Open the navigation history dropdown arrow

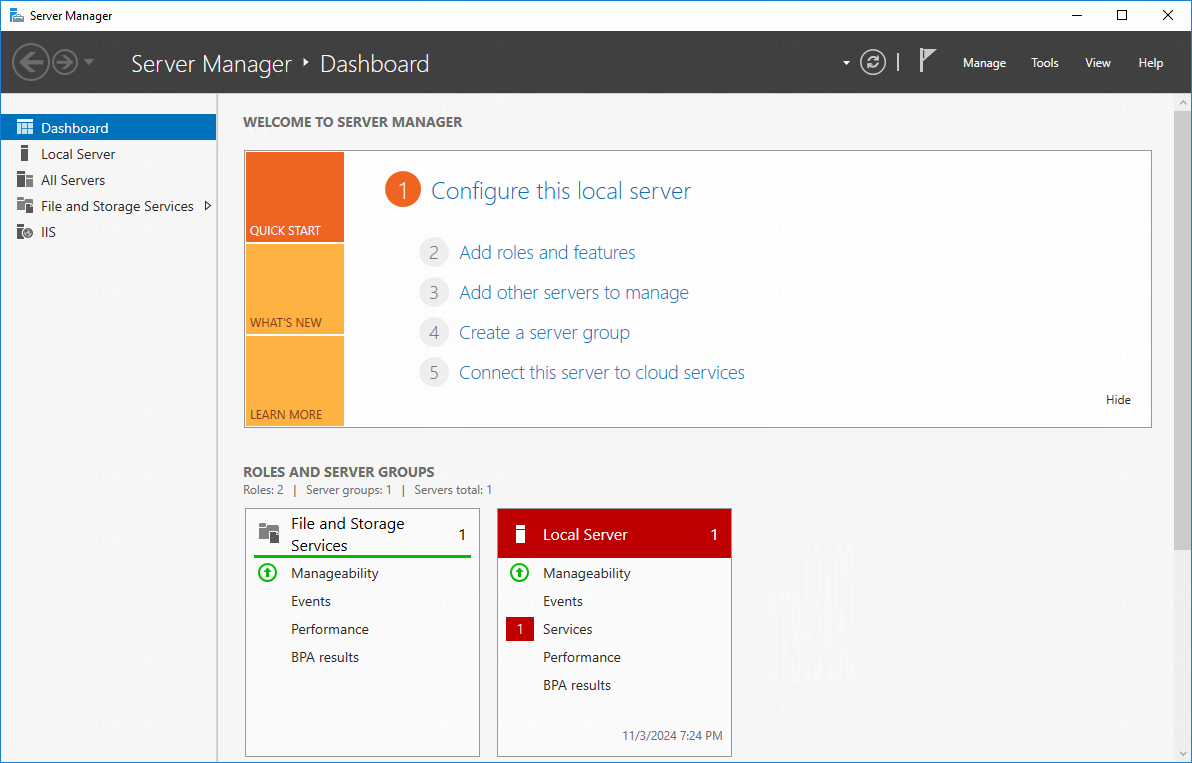[x=89, y=62]
